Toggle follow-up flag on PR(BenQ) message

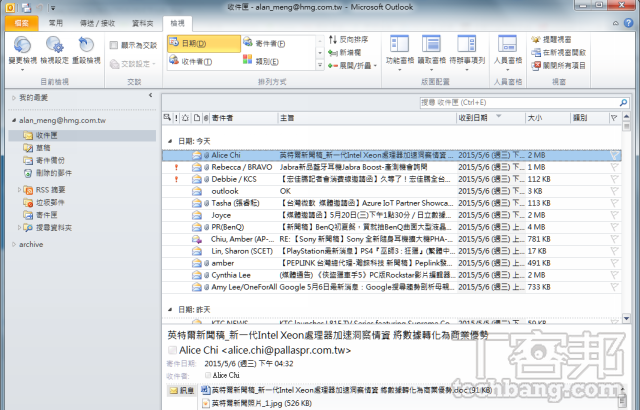coord(614,227)
